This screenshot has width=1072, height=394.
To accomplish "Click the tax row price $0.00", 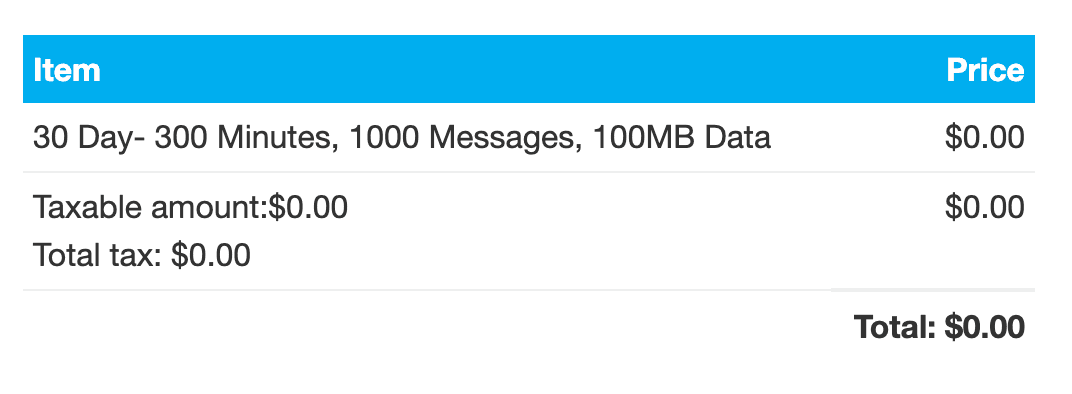I will click(x=984, y=207).
